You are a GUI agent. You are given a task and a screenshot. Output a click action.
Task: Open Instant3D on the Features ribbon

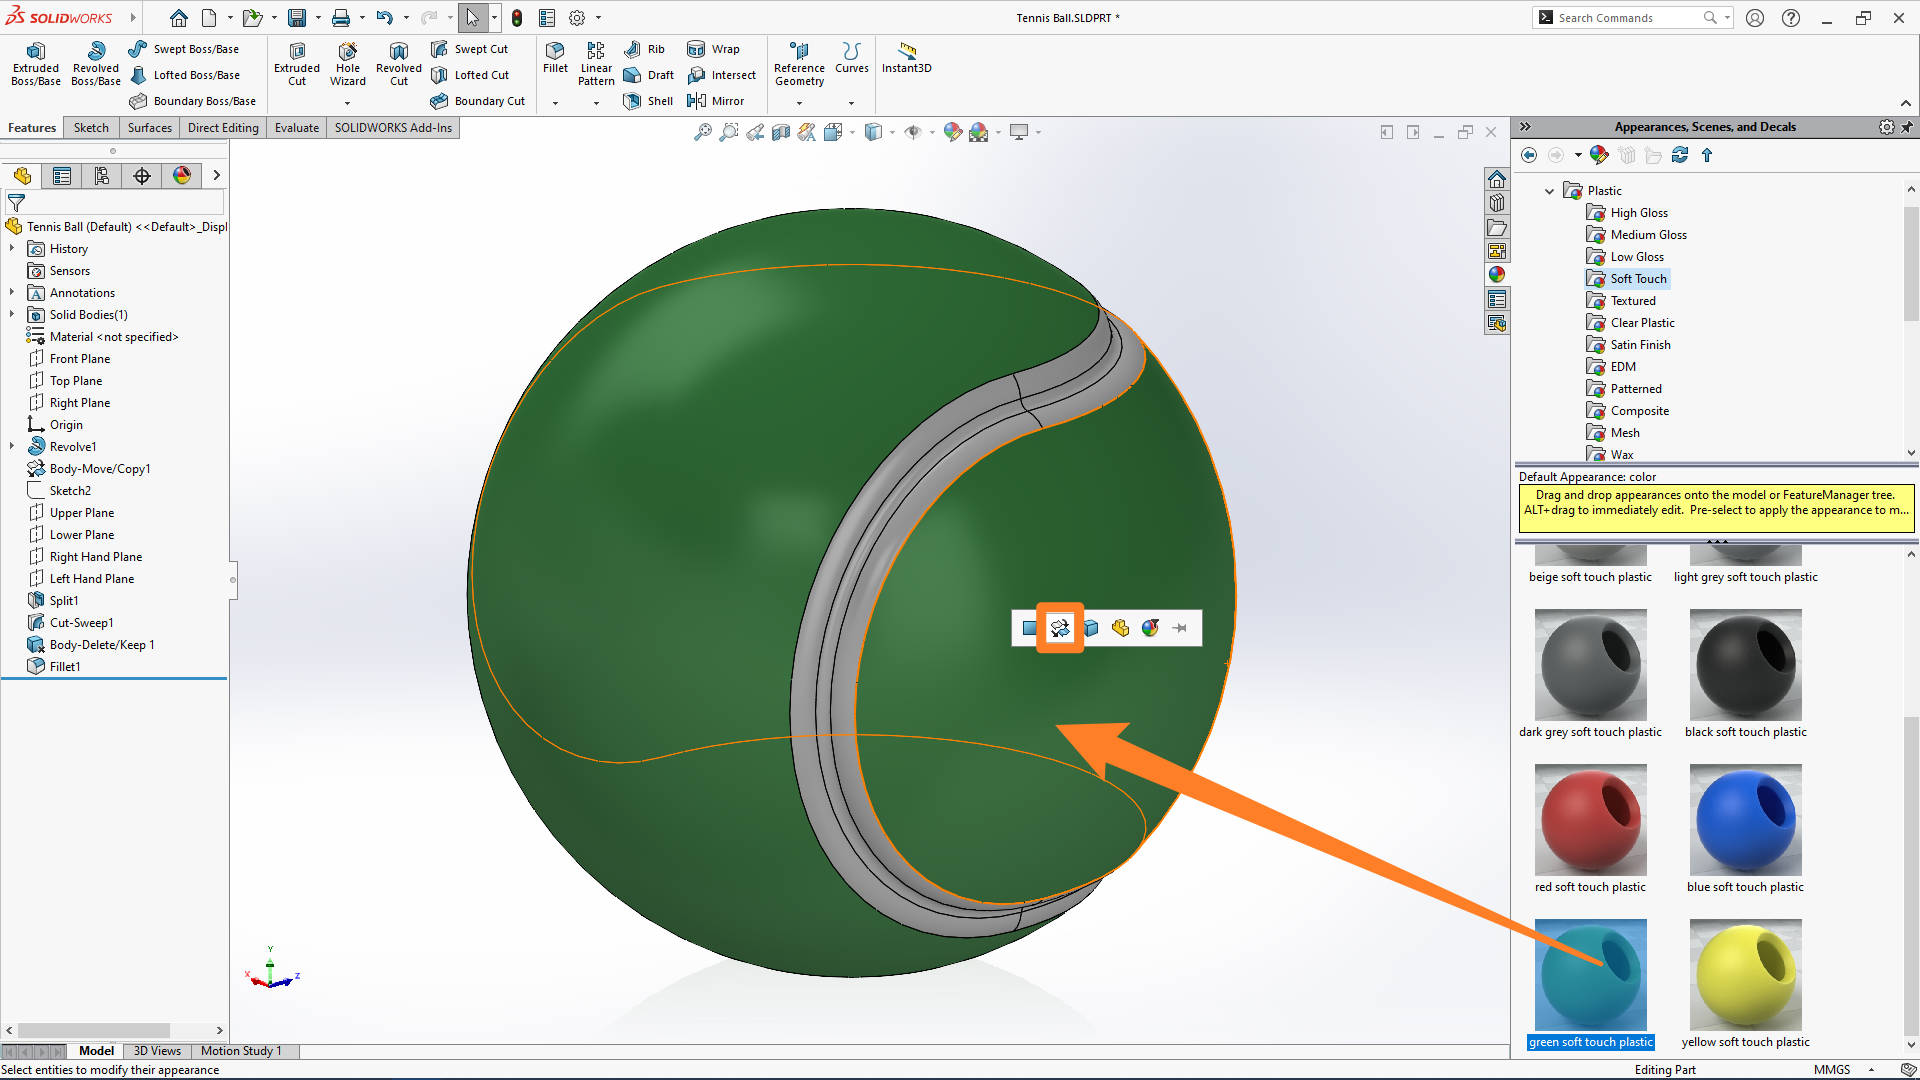coord(906,57)
